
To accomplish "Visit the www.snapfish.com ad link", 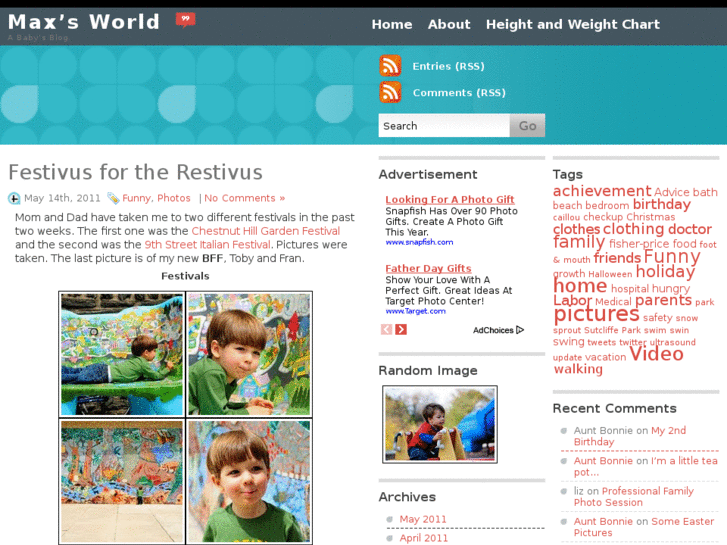I will click(419, 242).
